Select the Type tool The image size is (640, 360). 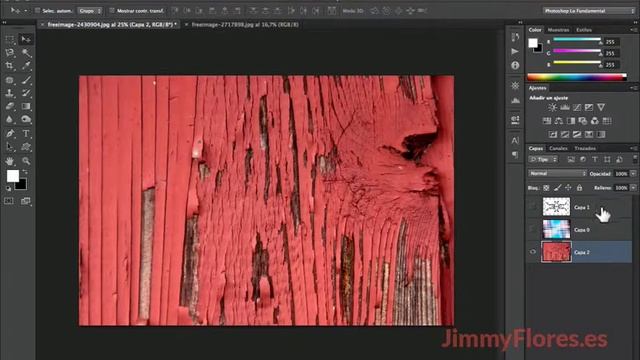coord(26,133)
